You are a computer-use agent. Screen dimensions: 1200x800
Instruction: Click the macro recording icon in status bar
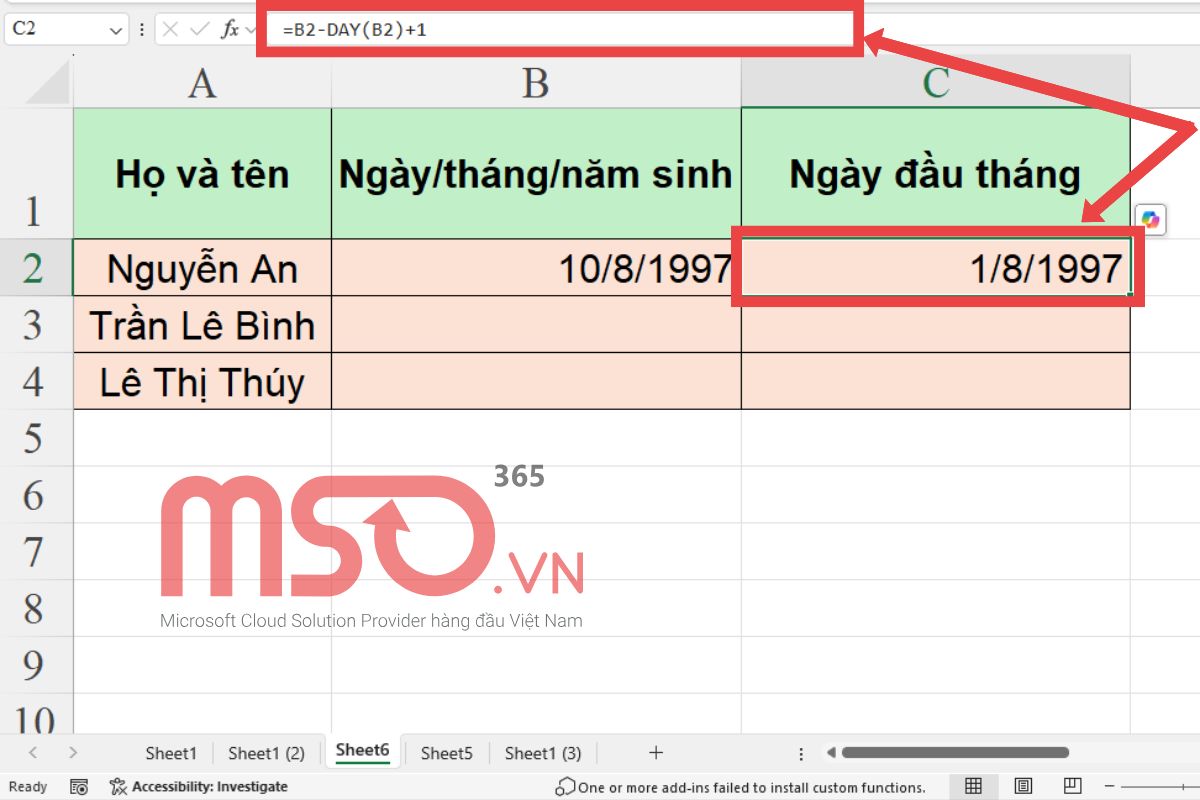[x=80, y=787]
